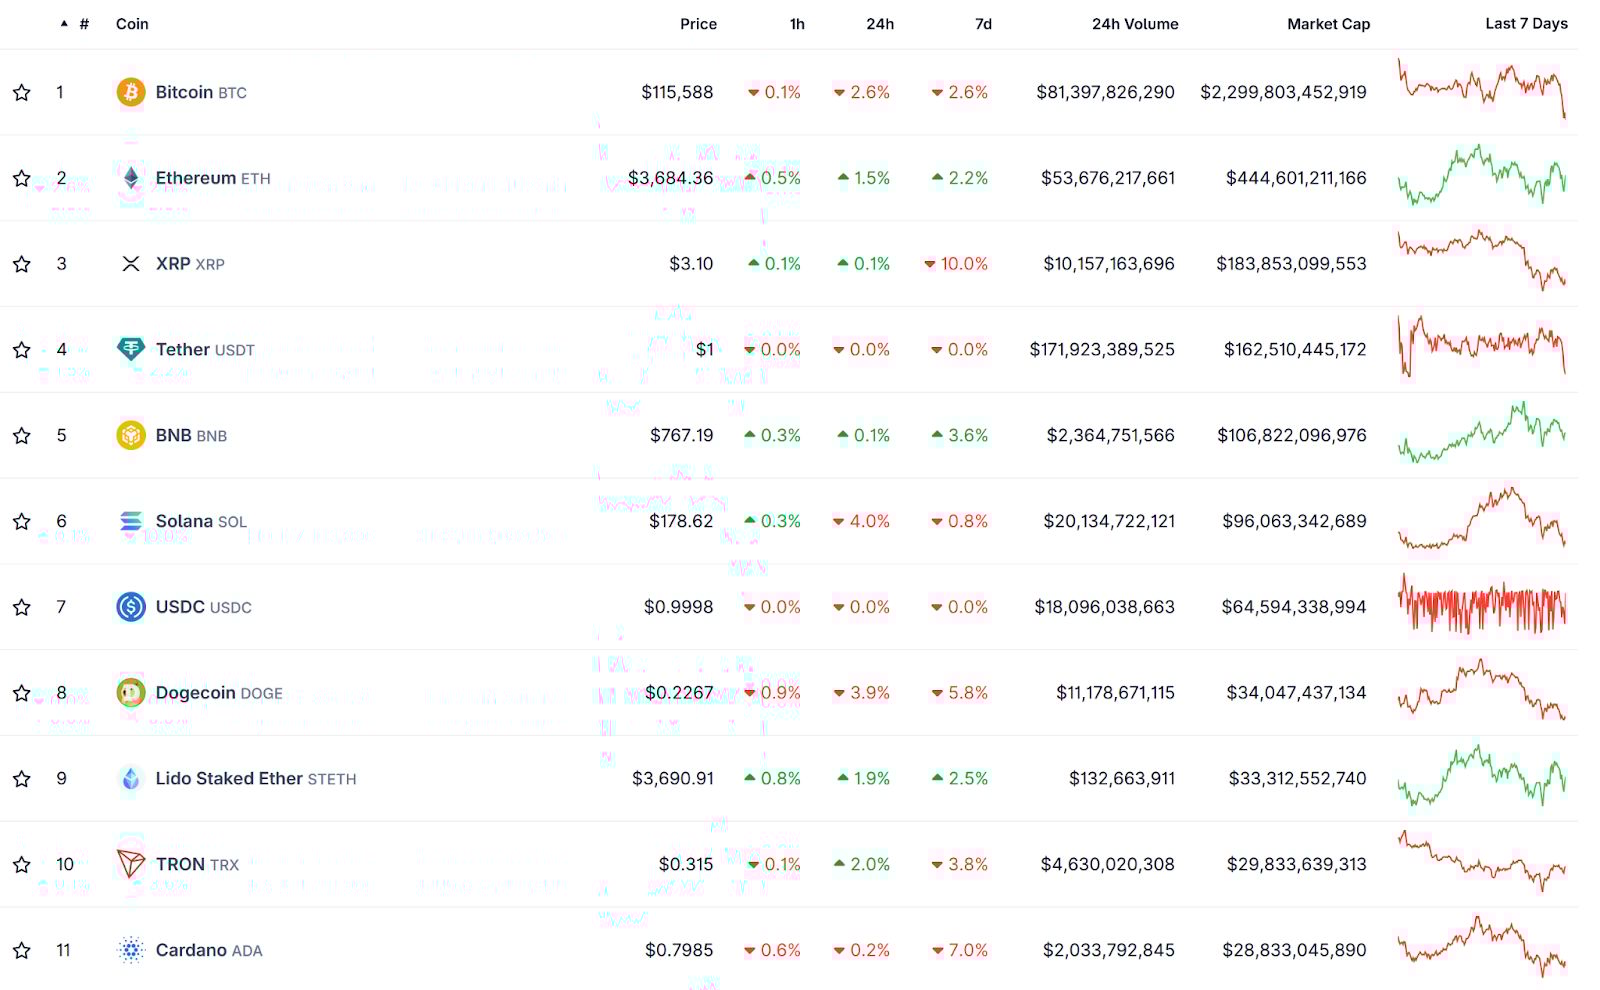1600x990 pixels.
Task: Click the BNB yellow logo icon
Action: (131, 435)
